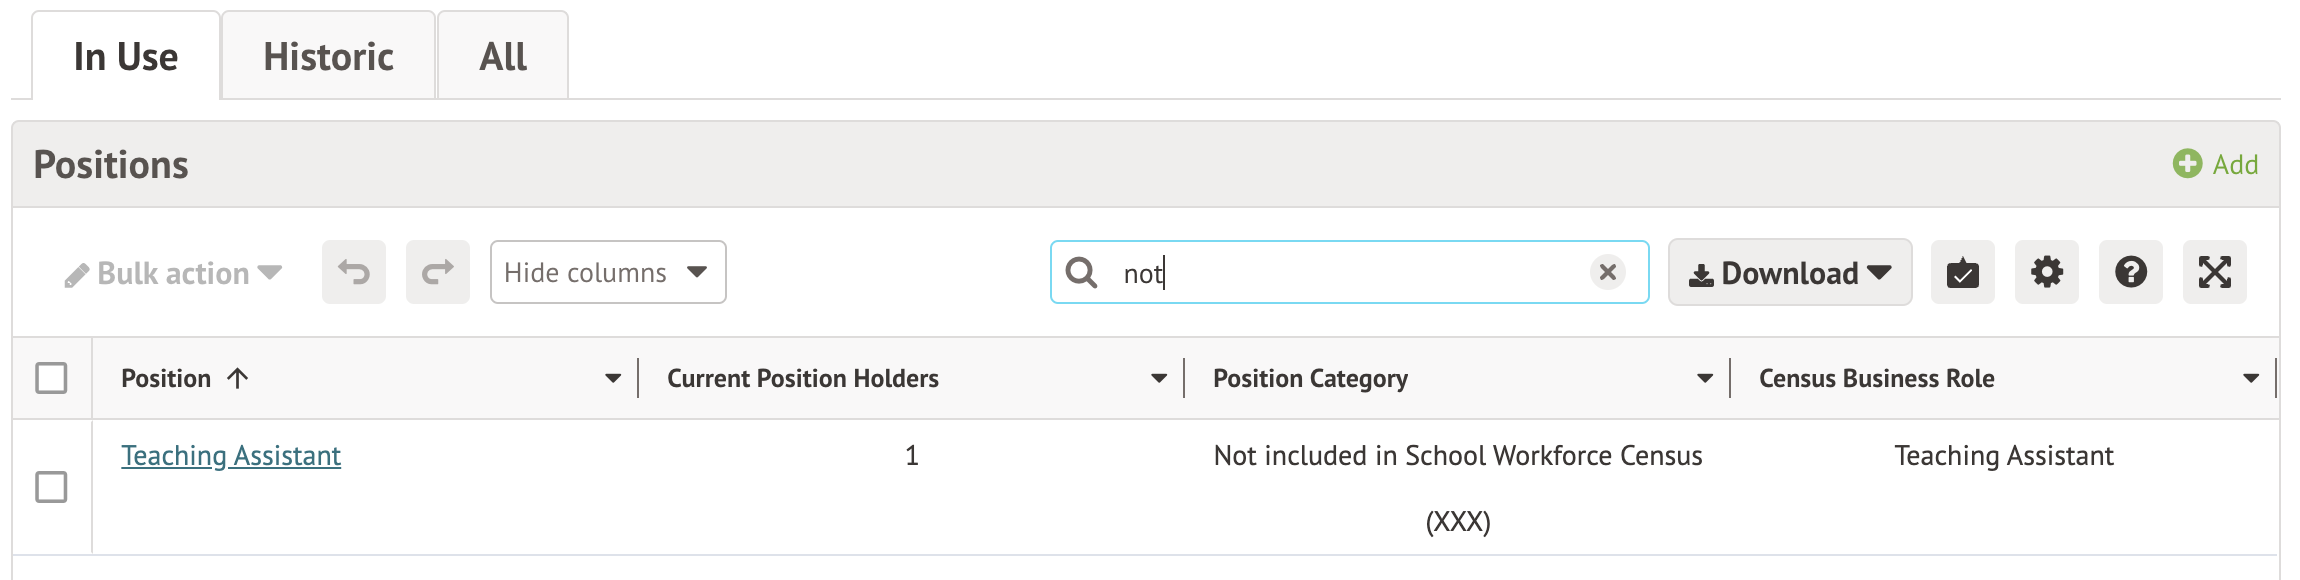The width and height of the screenshot is (2300, 580).
Task: Expand table to fullscreen icon
Action: 2214,272
